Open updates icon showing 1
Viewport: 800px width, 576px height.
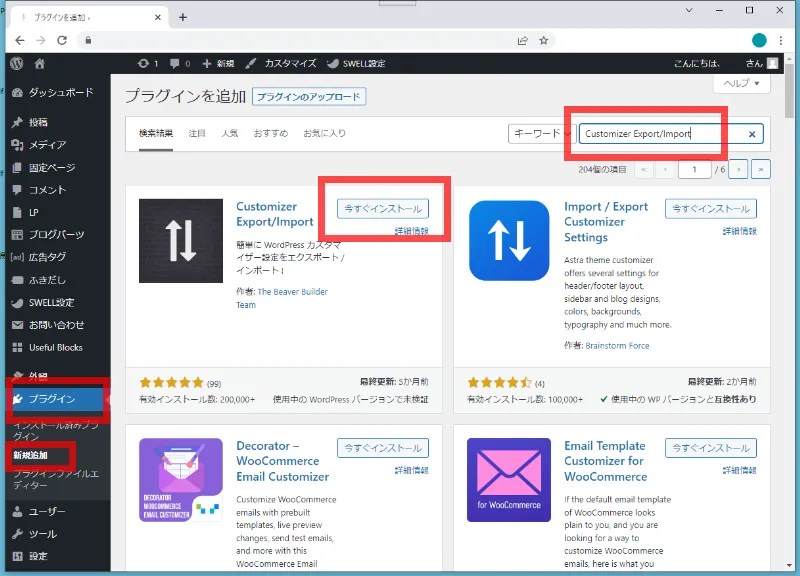coord(148,63)
